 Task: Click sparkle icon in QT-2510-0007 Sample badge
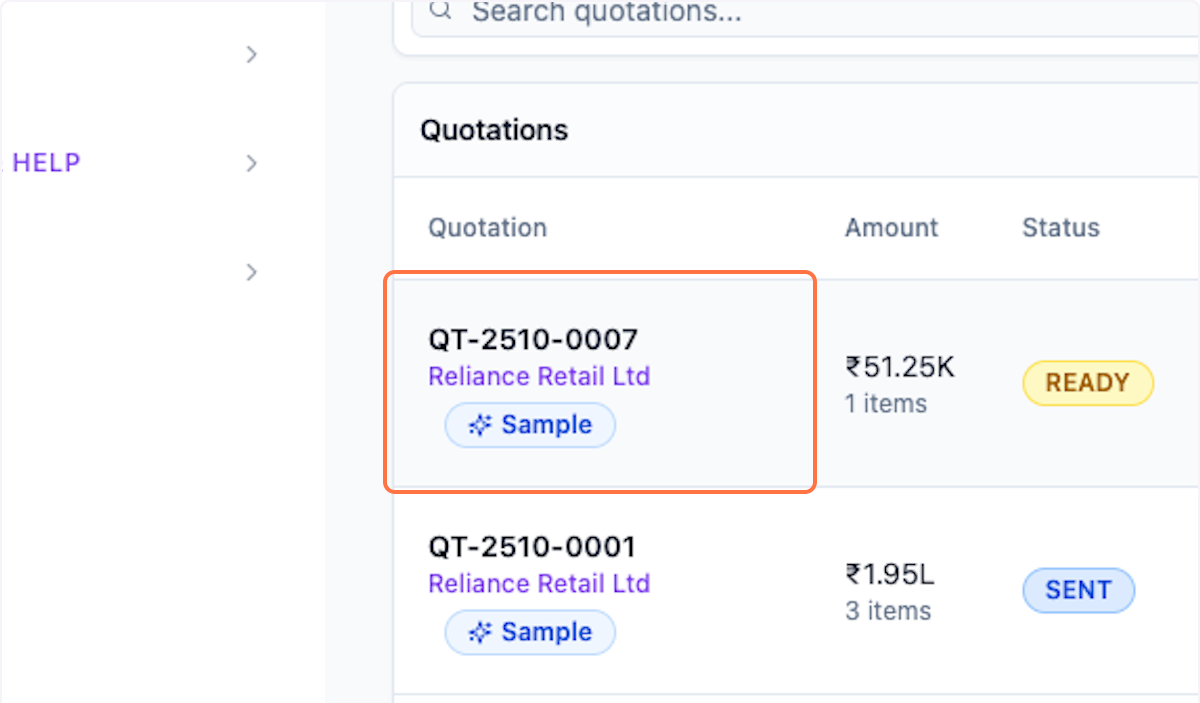[481, 426]
